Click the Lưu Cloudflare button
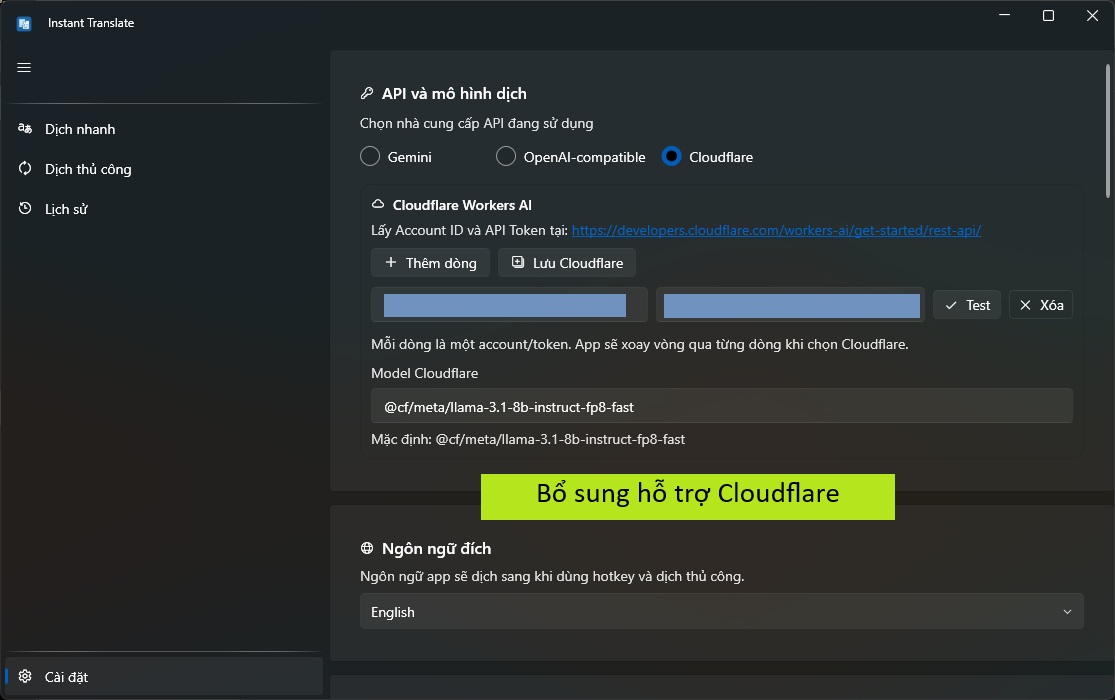1115x700 pixels. coord(567,263)
